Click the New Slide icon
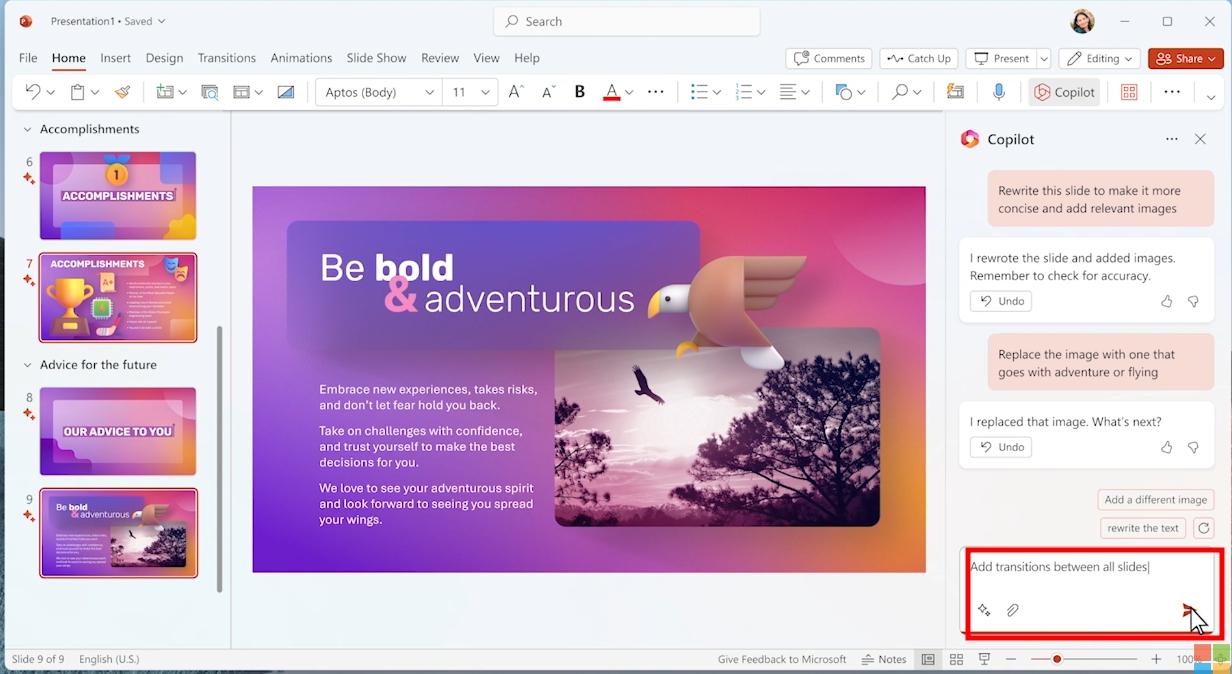1232x674 pixels. [x=164, y=92]
